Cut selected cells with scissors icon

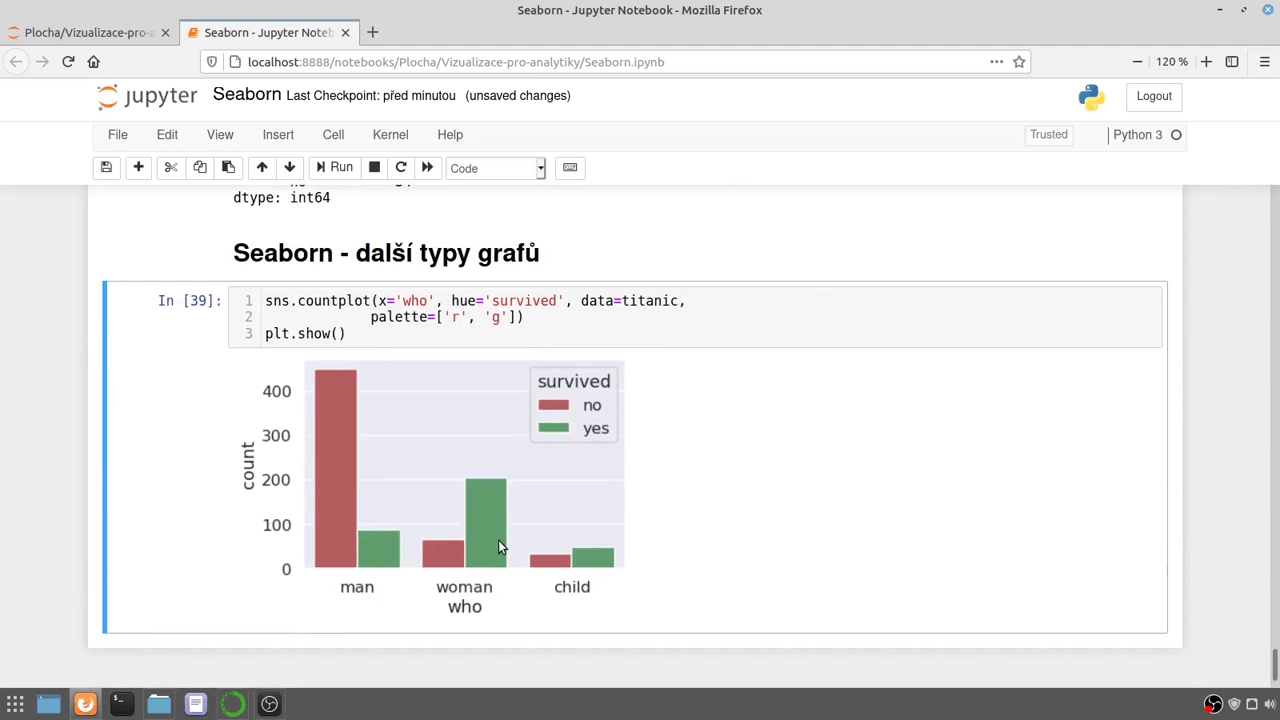click(x=171, y=168)
